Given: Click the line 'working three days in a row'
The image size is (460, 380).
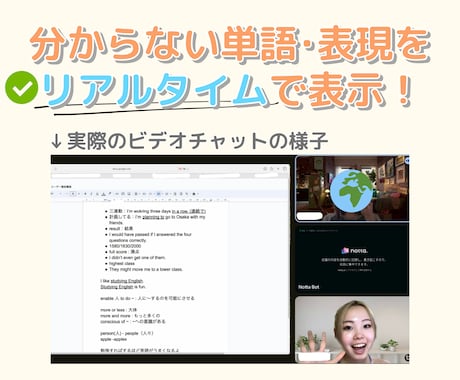Looking at the screenshot, I should click(157, 211).
